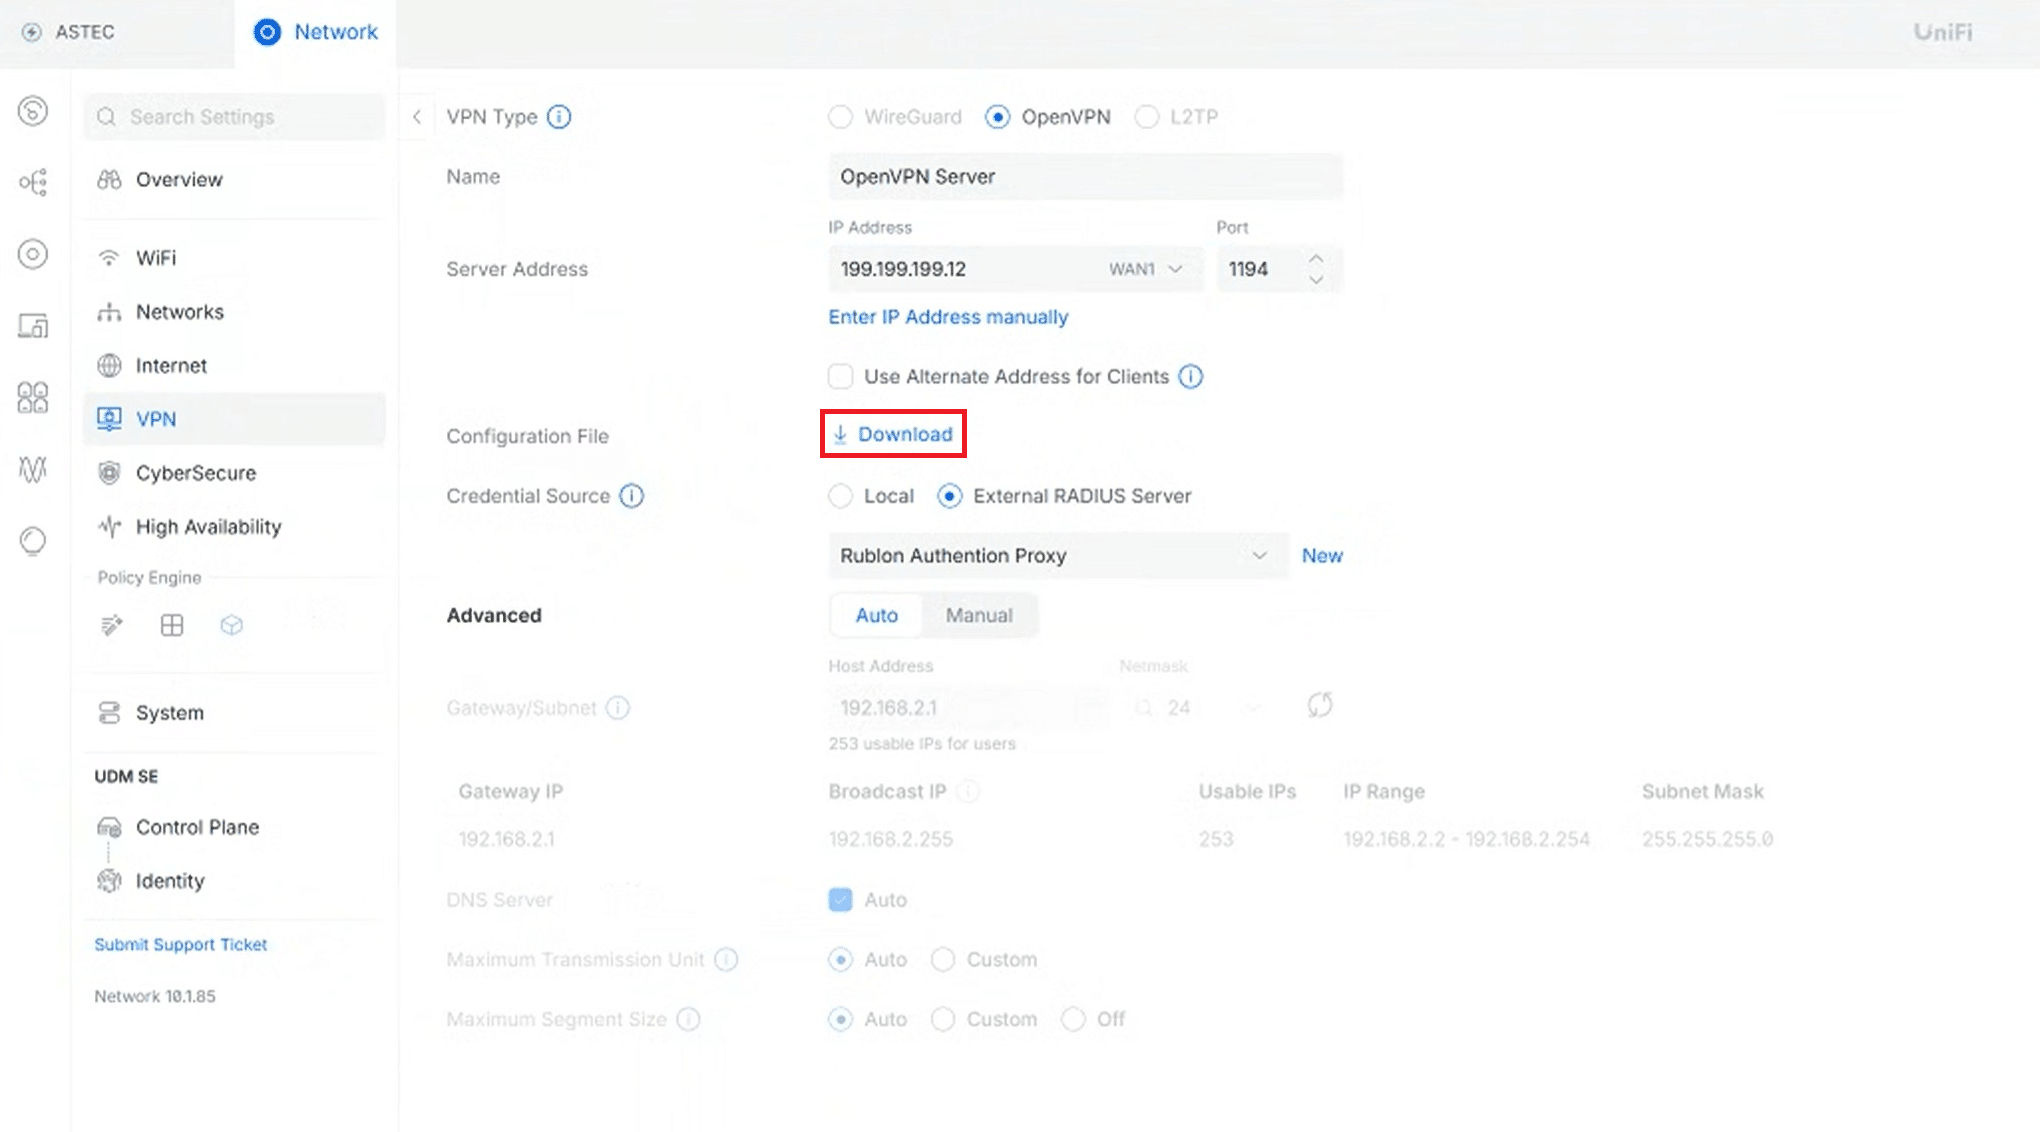Click the New RADIUS server link

[x=1321, y=556]
